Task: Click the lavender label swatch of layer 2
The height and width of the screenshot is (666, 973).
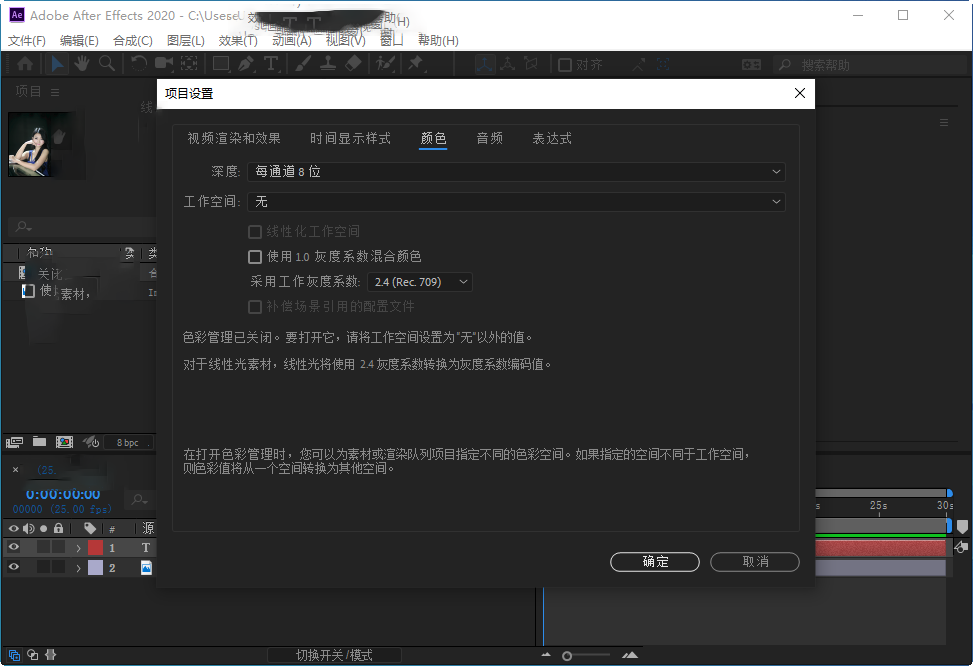Action: tap(95, 567)
